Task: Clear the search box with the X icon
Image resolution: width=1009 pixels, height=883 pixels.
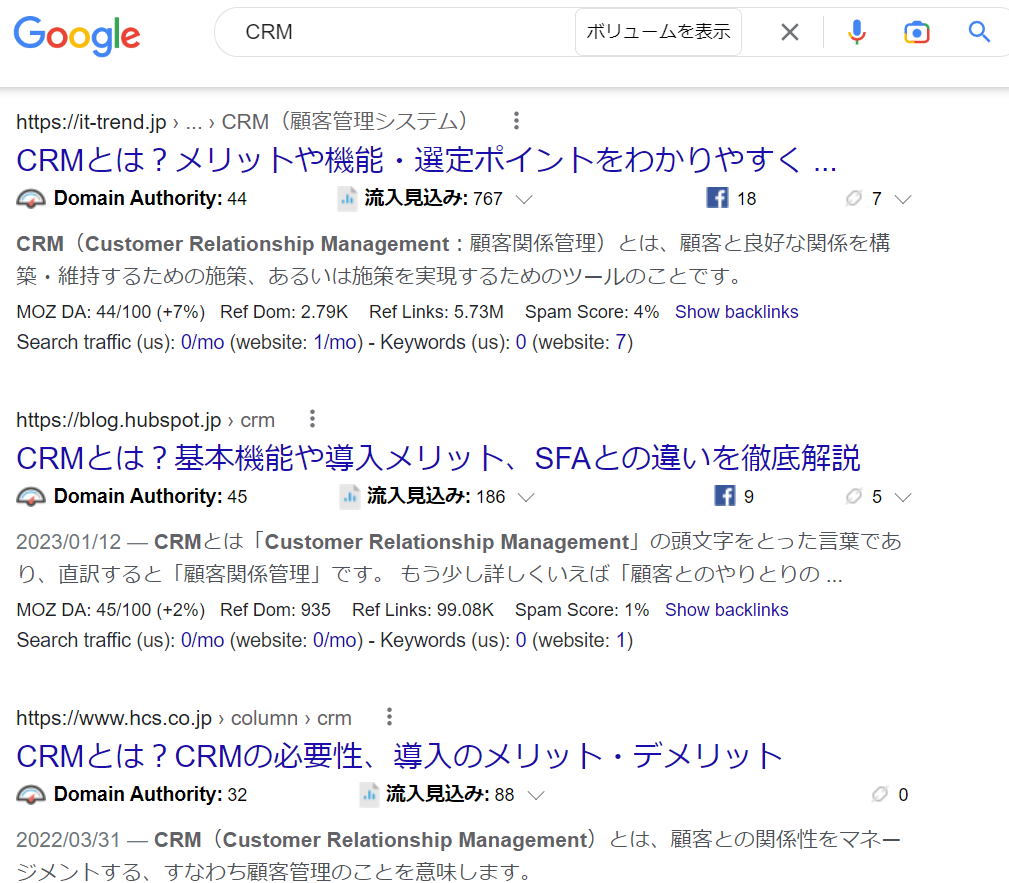Action: click(x=790, y=33)
